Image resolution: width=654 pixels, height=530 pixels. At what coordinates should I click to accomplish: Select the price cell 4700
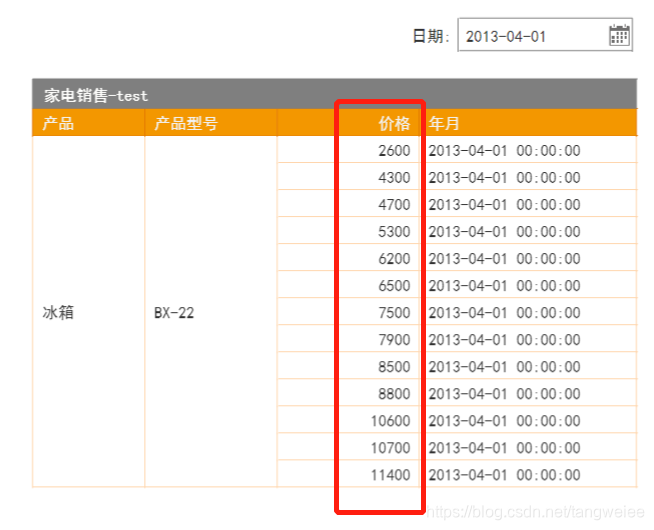348,204
